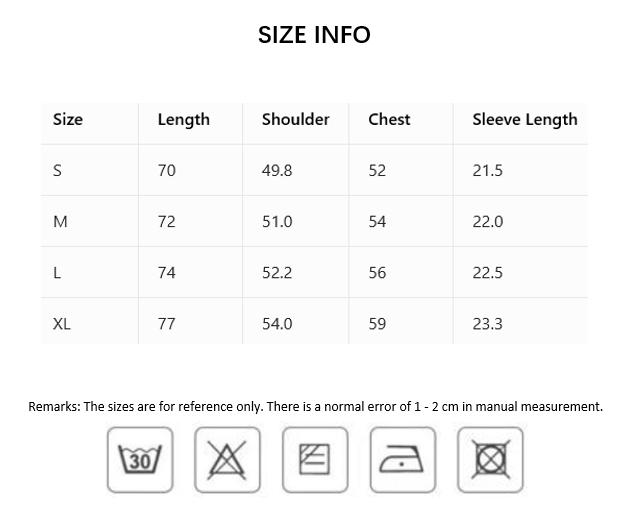
Task: Click the ironing care icon
Action: pos(403,460)
